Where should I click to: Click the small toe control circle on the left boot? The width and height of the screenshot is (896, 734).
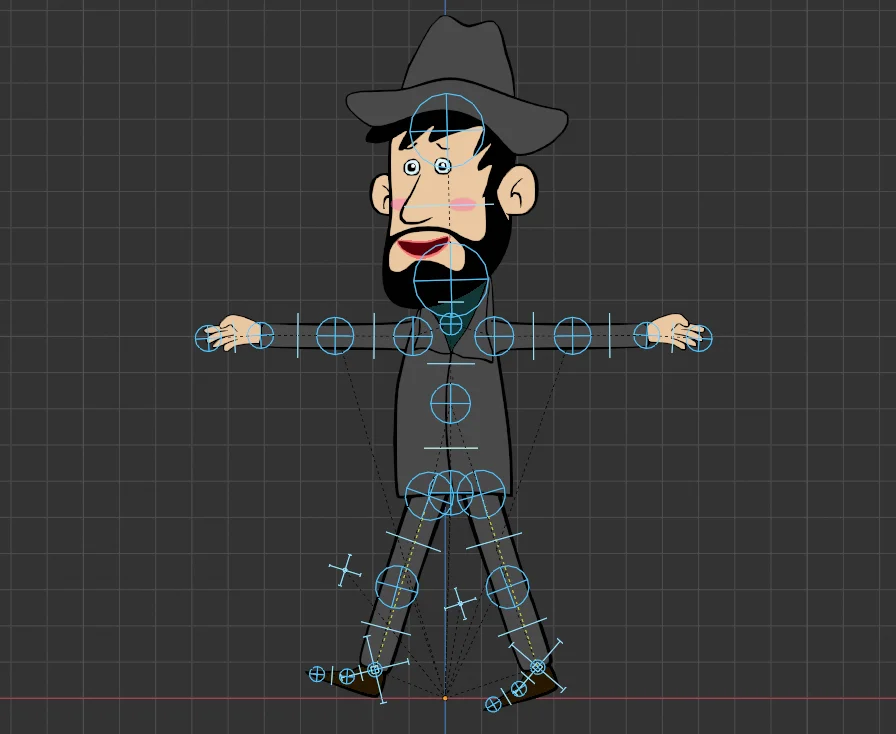[x=318, y=672]
